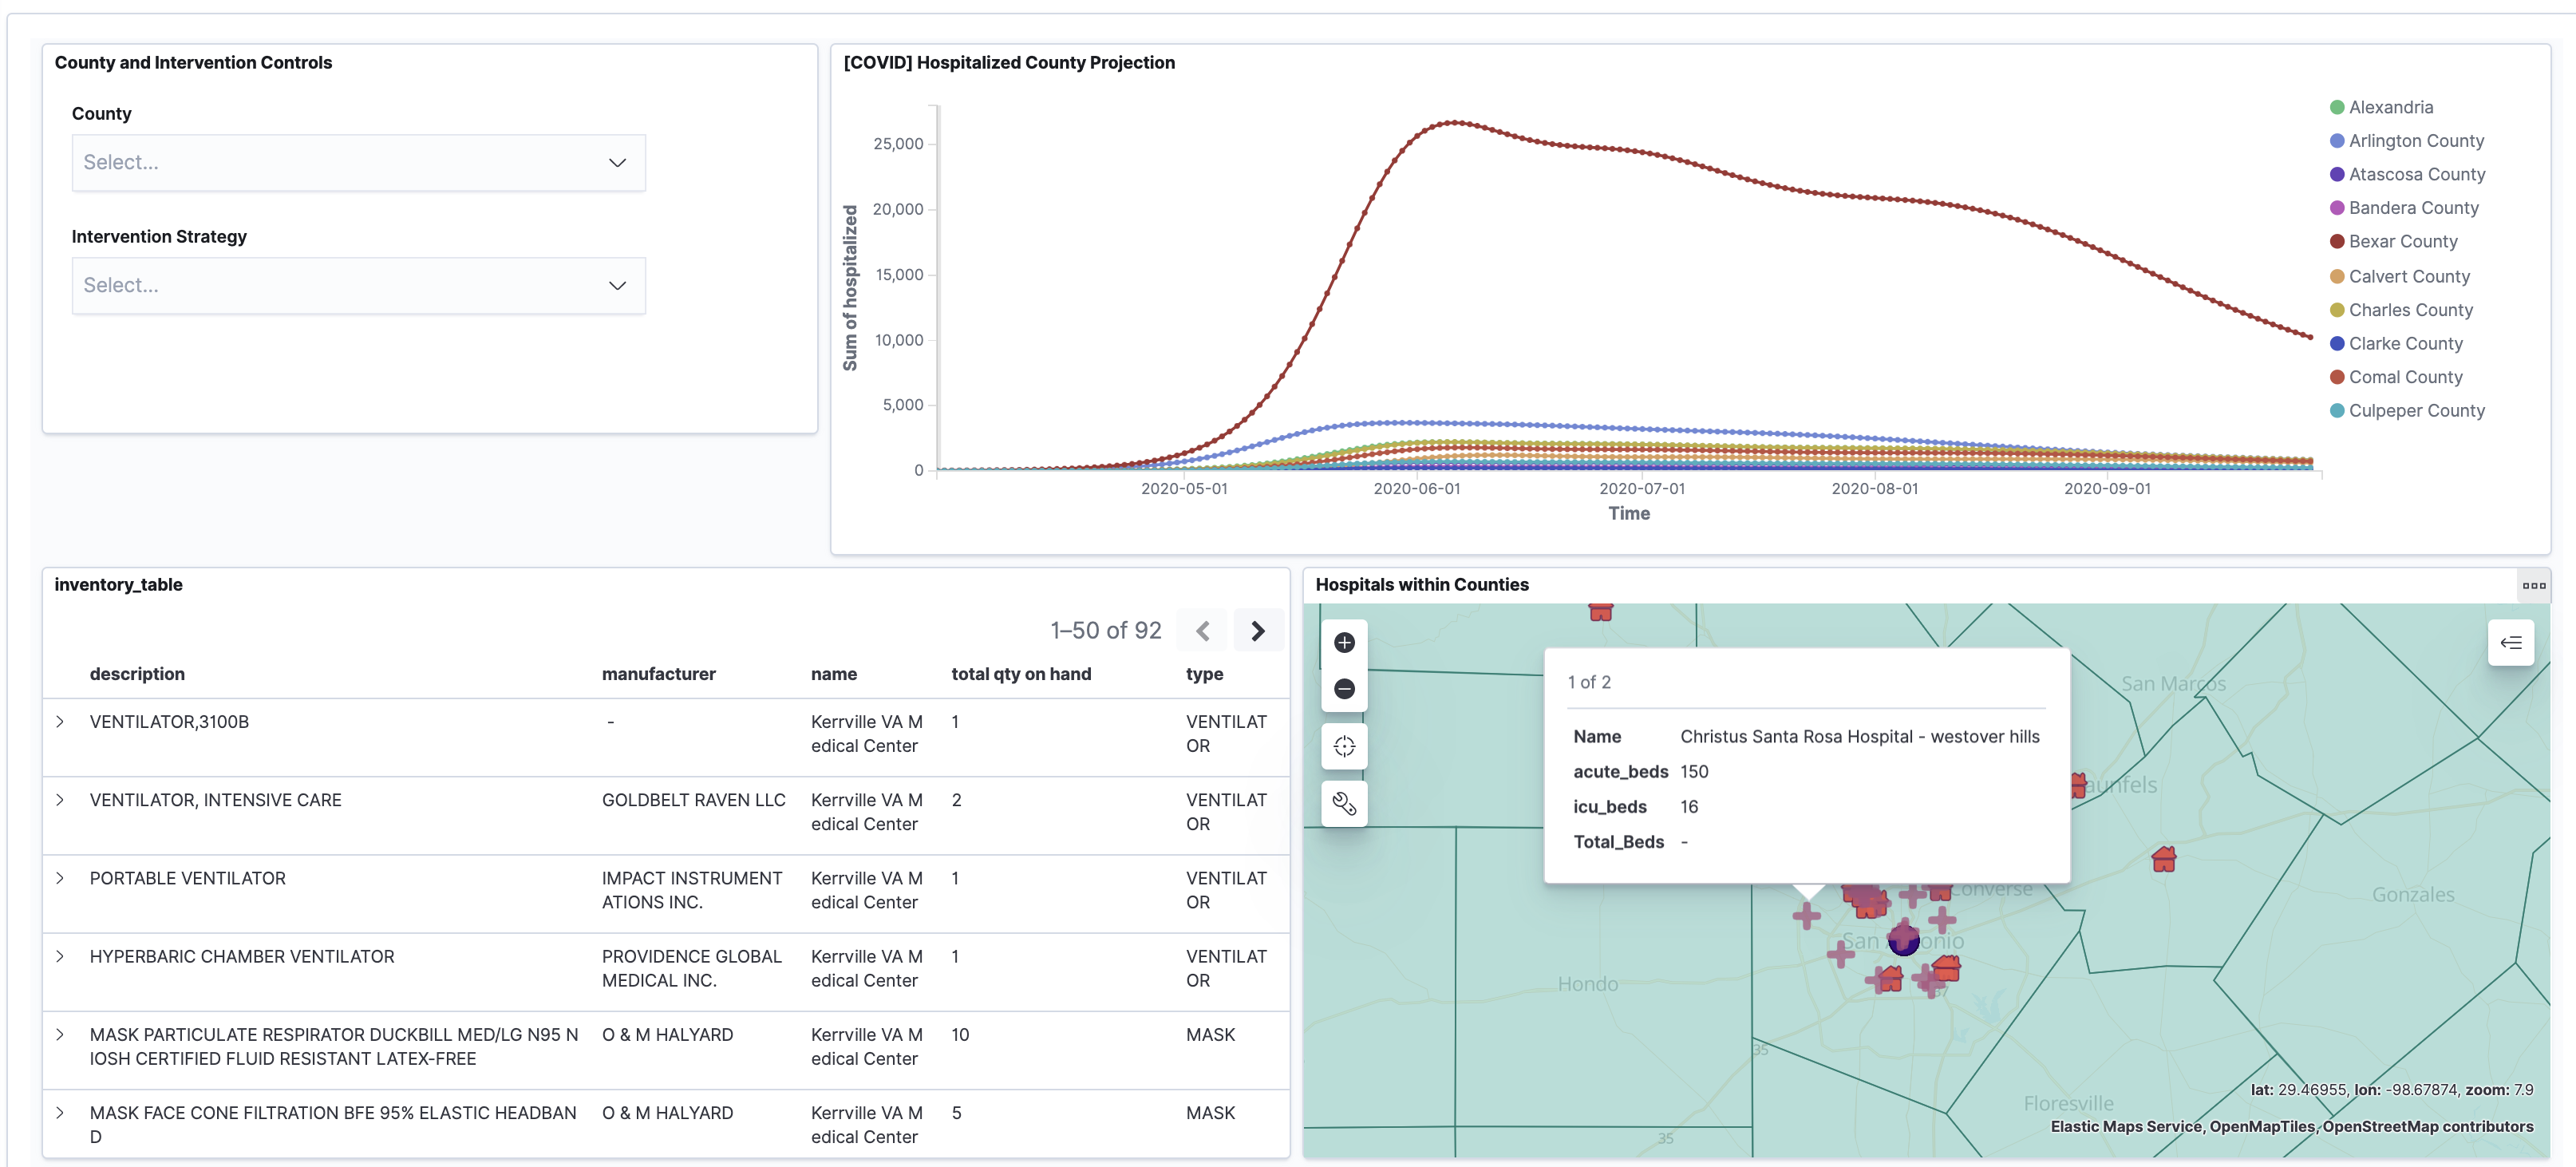Open the Intervention Strategy dropdown

coord(358,286)
